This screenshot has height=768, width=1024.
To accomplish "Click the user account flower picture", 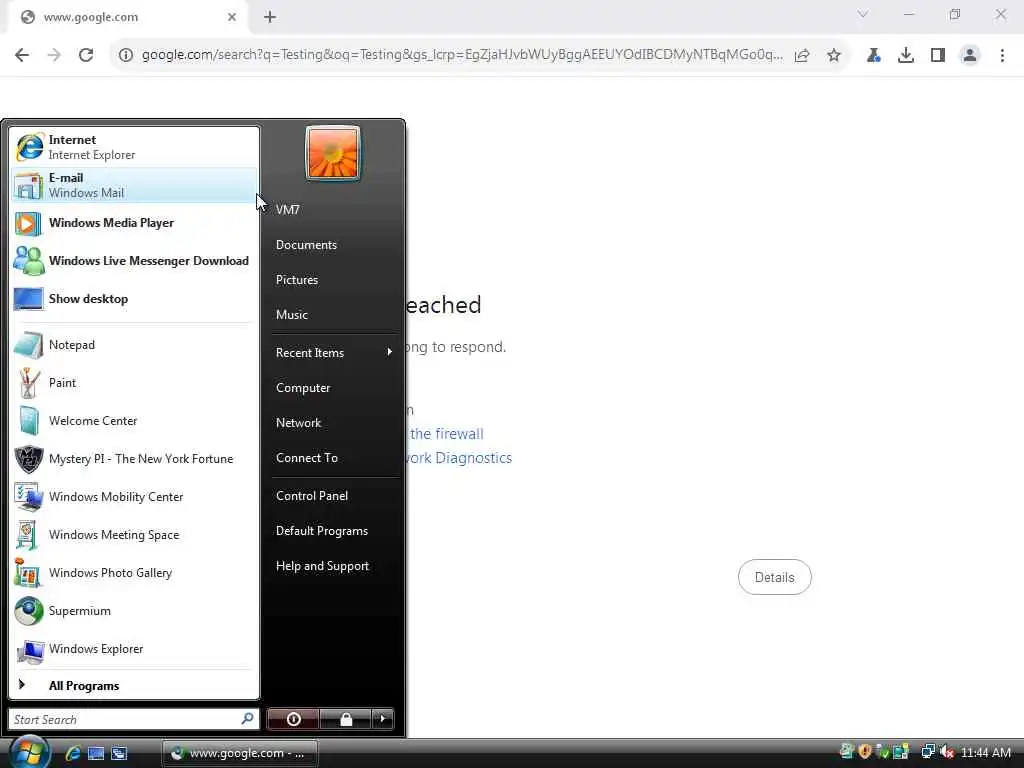I will tap(332, 153).
